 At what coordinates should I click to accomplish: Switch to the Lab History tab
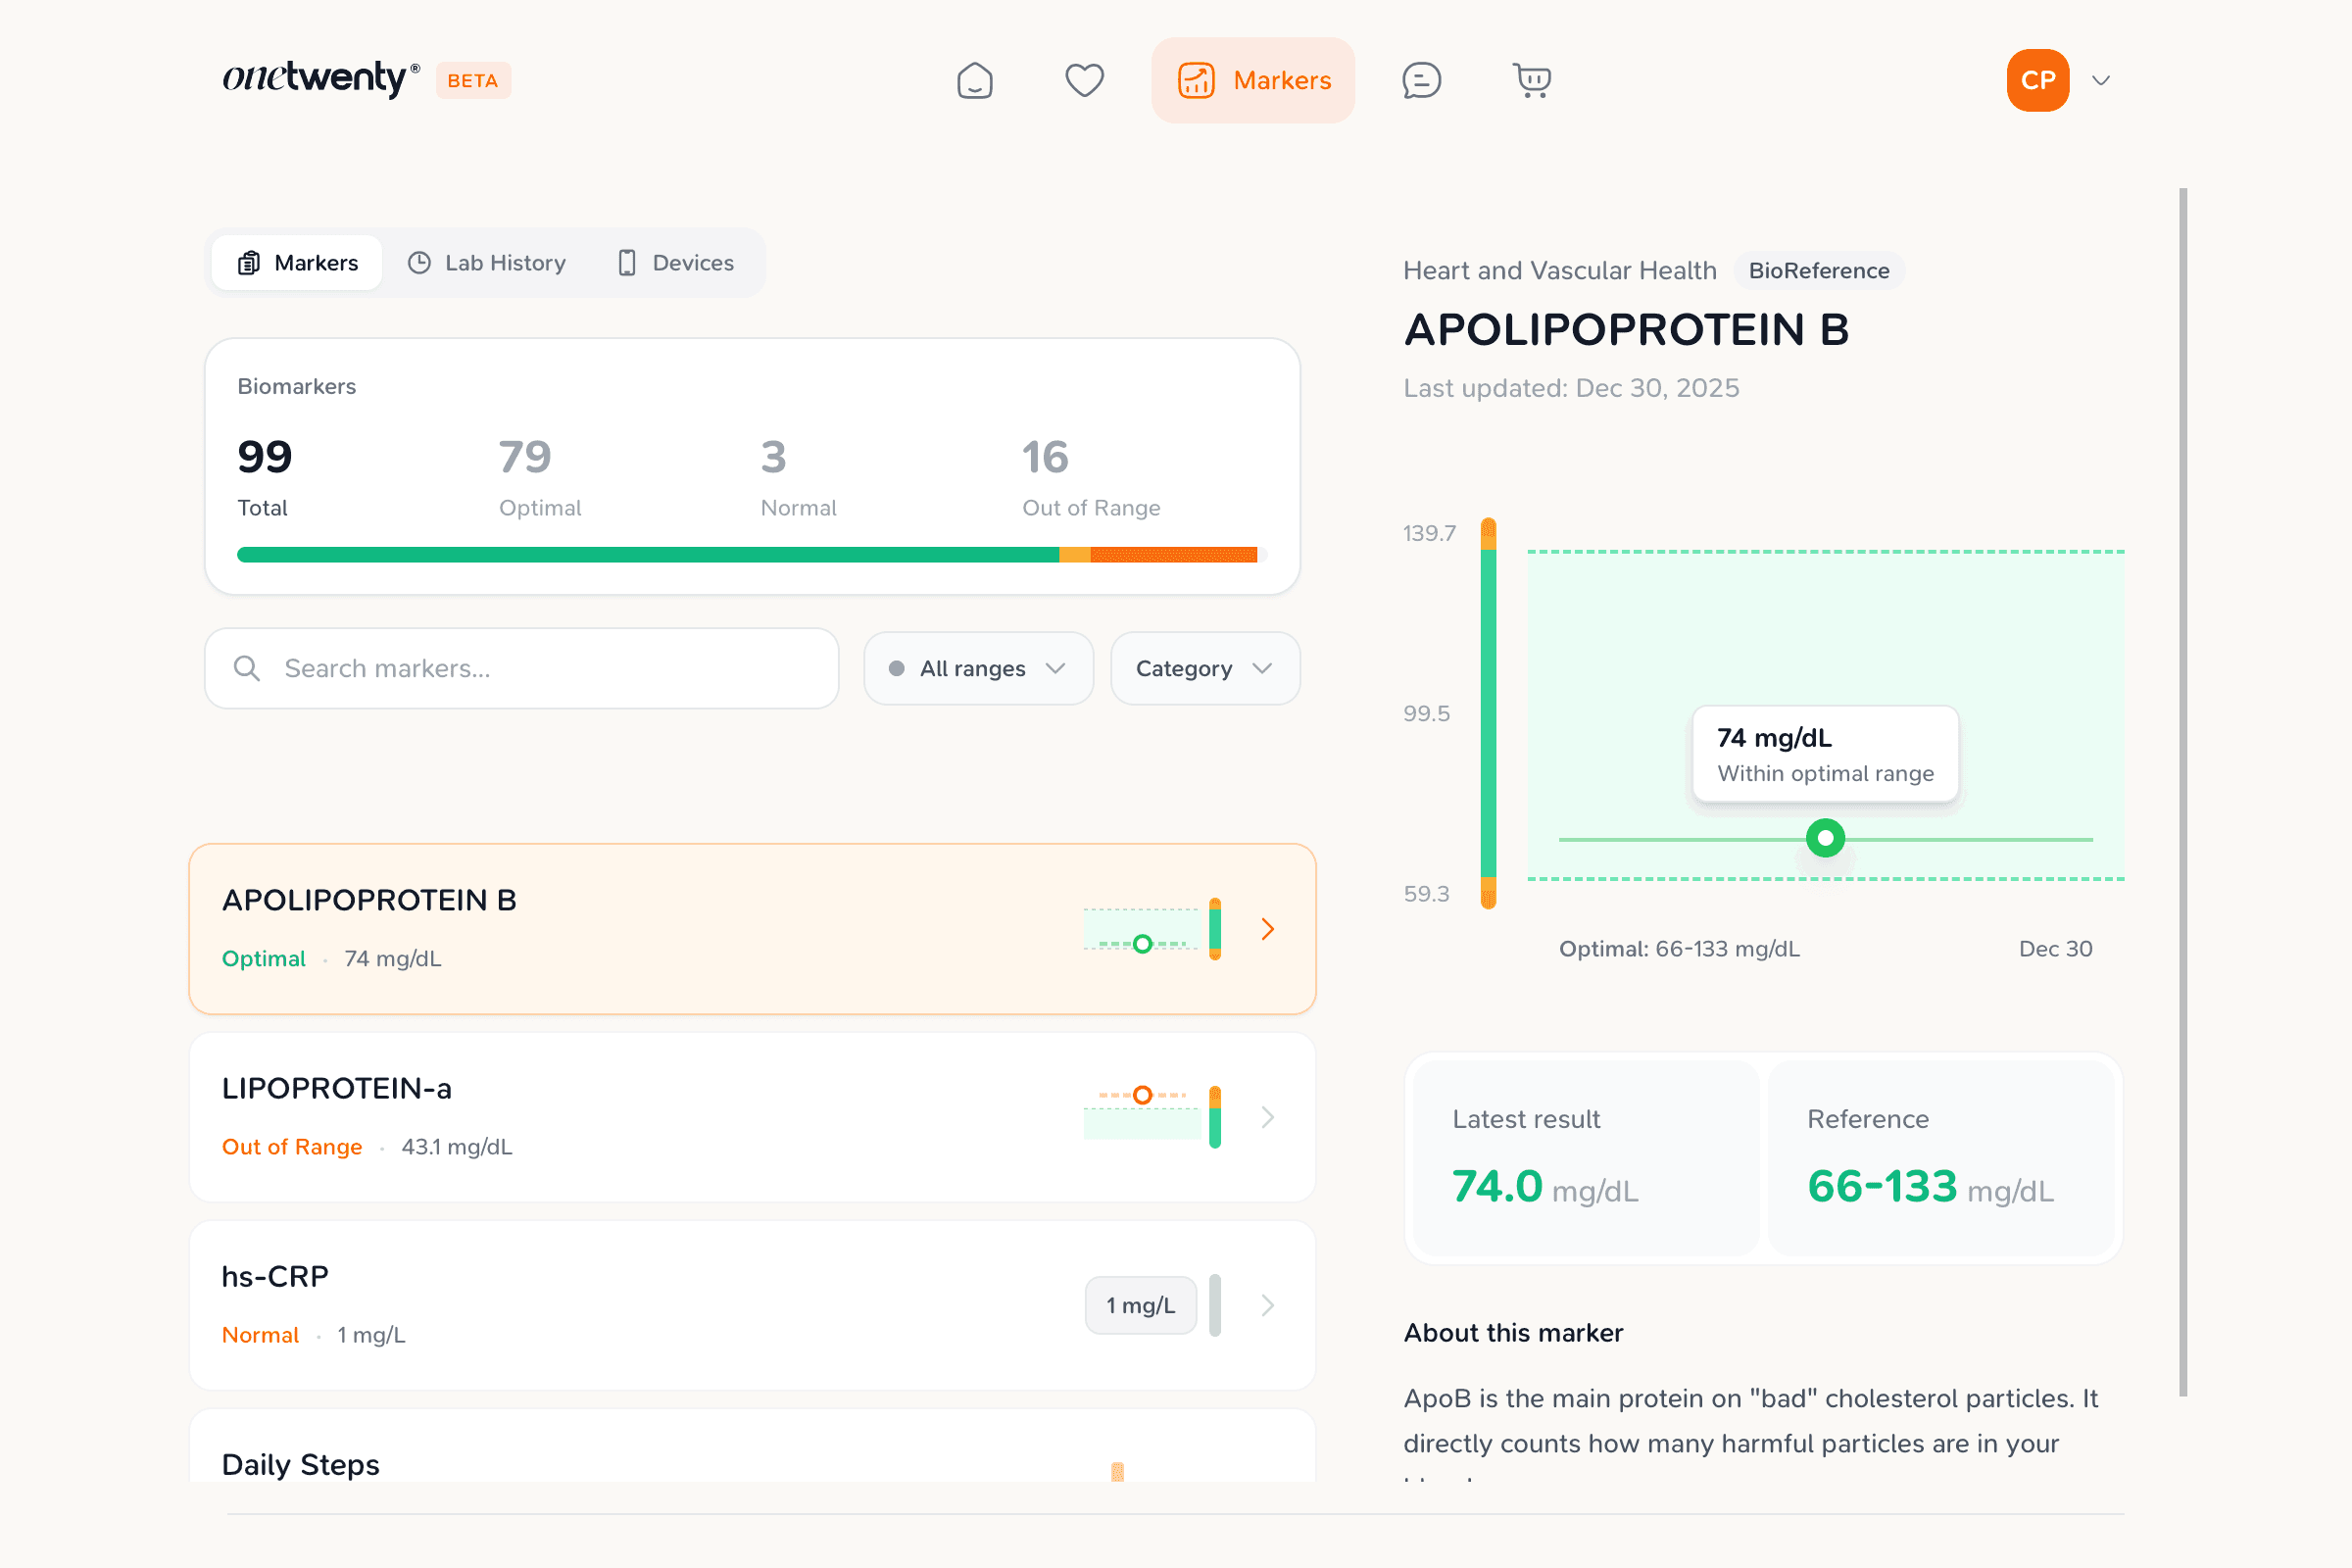point(487,263)
